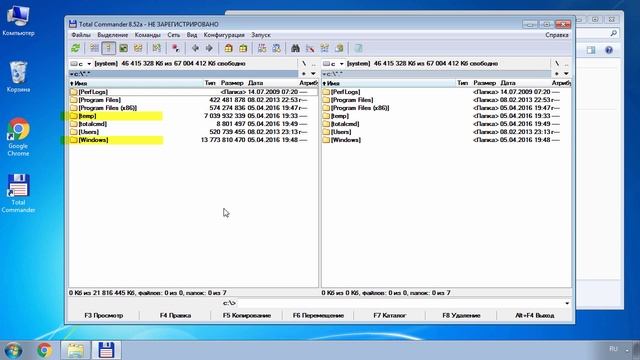Open the notepad toolbar icon
Image resolution: width=640 pixels, height=360 pixels.
pyautogui.click(x=358, y=48)
